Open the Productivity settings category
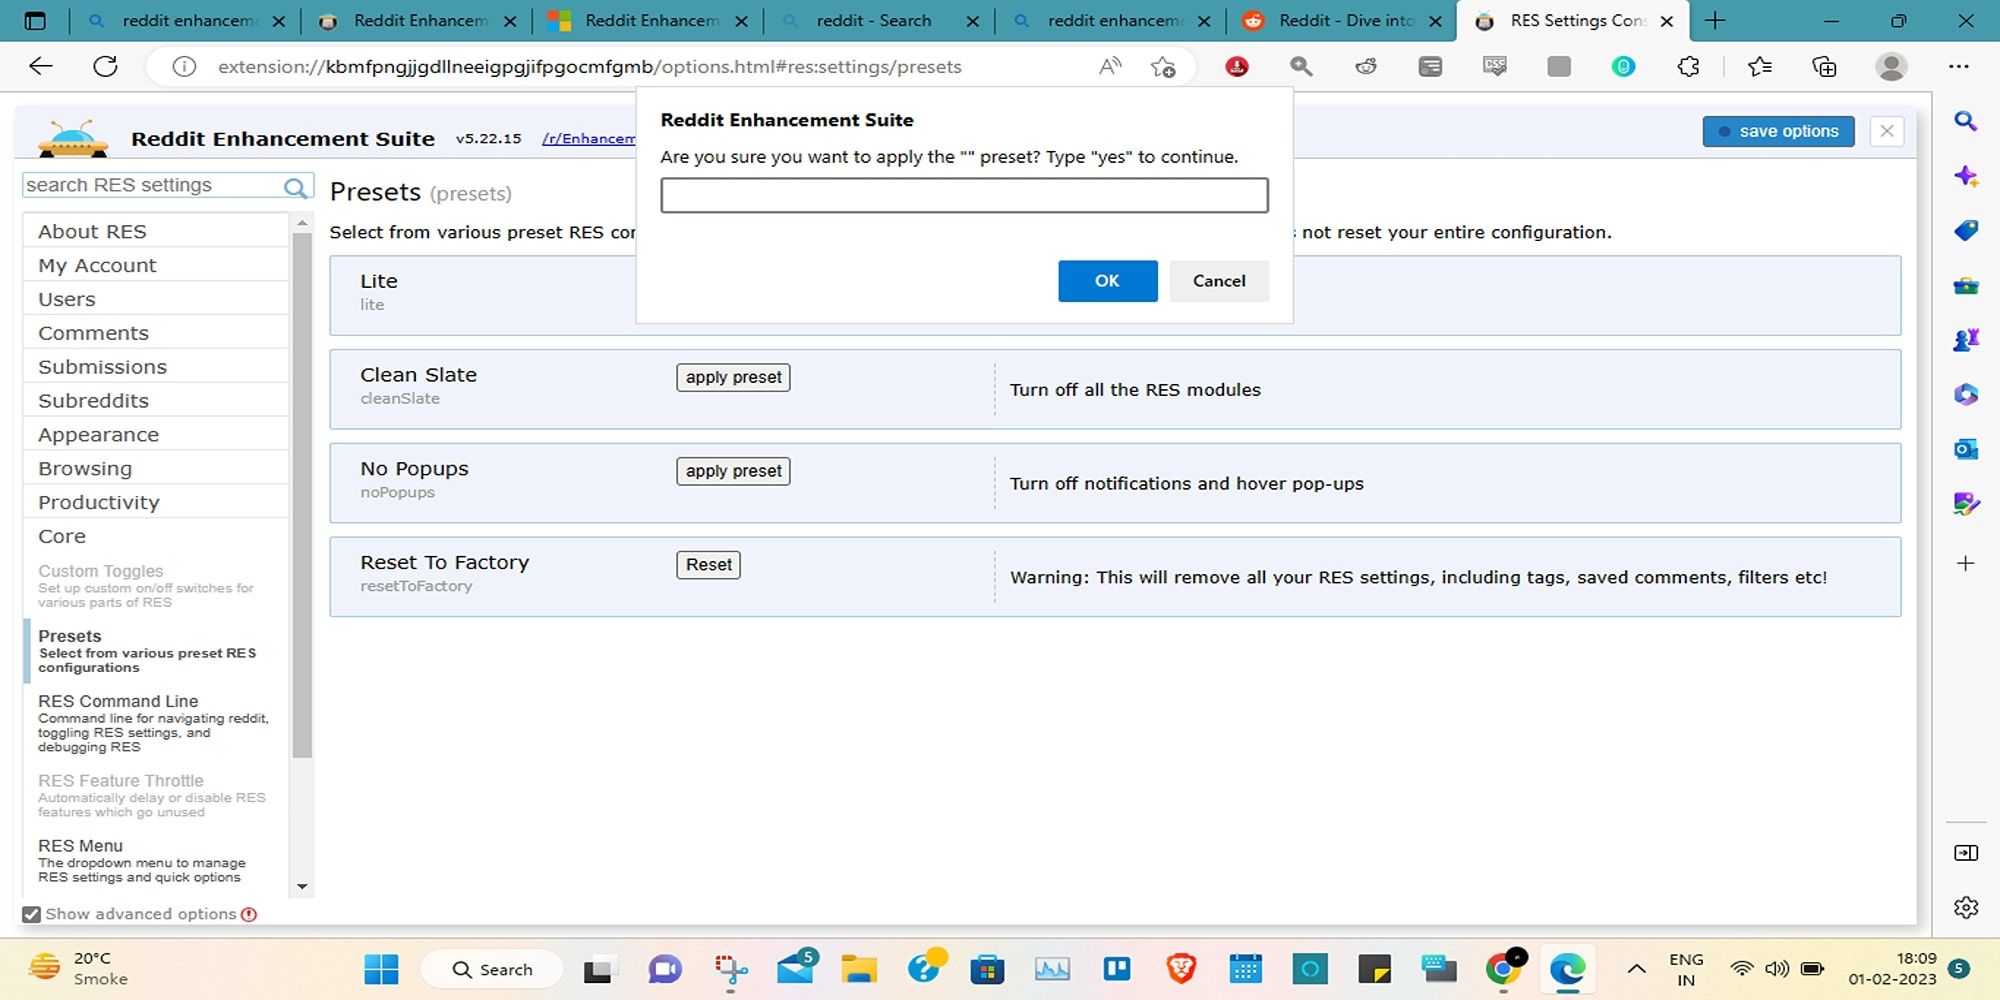 [x=155, y=503]
